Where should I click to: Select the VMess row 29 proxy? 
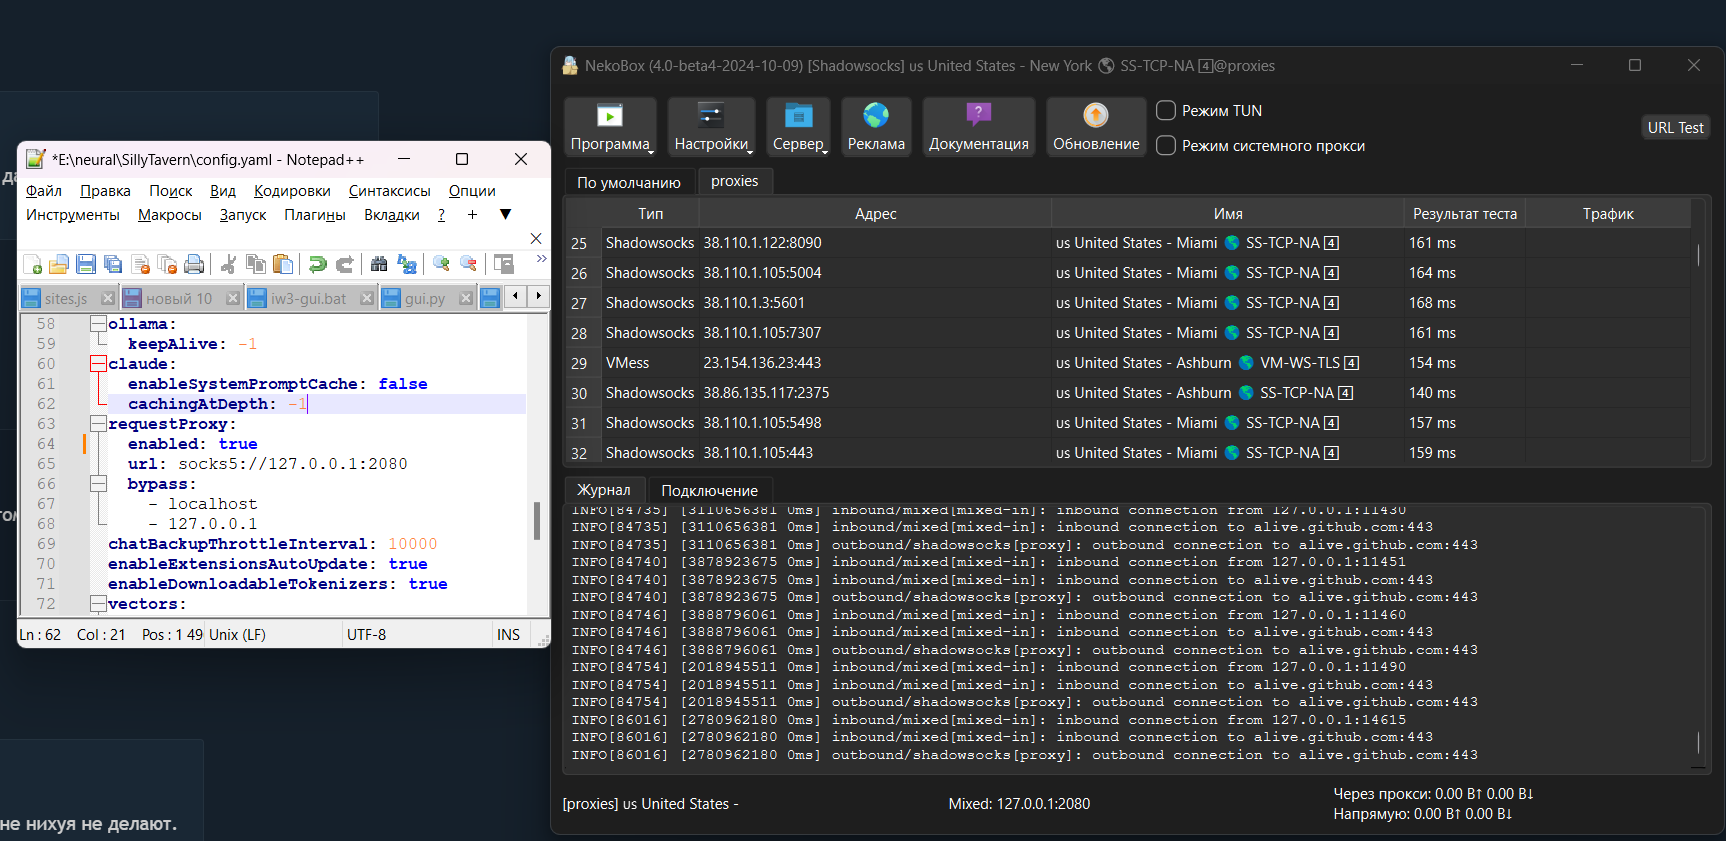pyautogui.click(x=1128, y=363)
